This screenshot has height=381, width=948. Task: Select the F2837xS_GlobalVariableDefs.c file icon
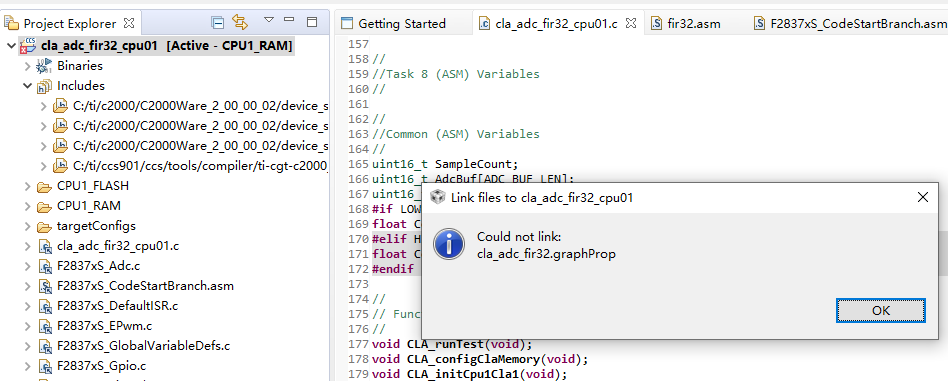(45, 346)
